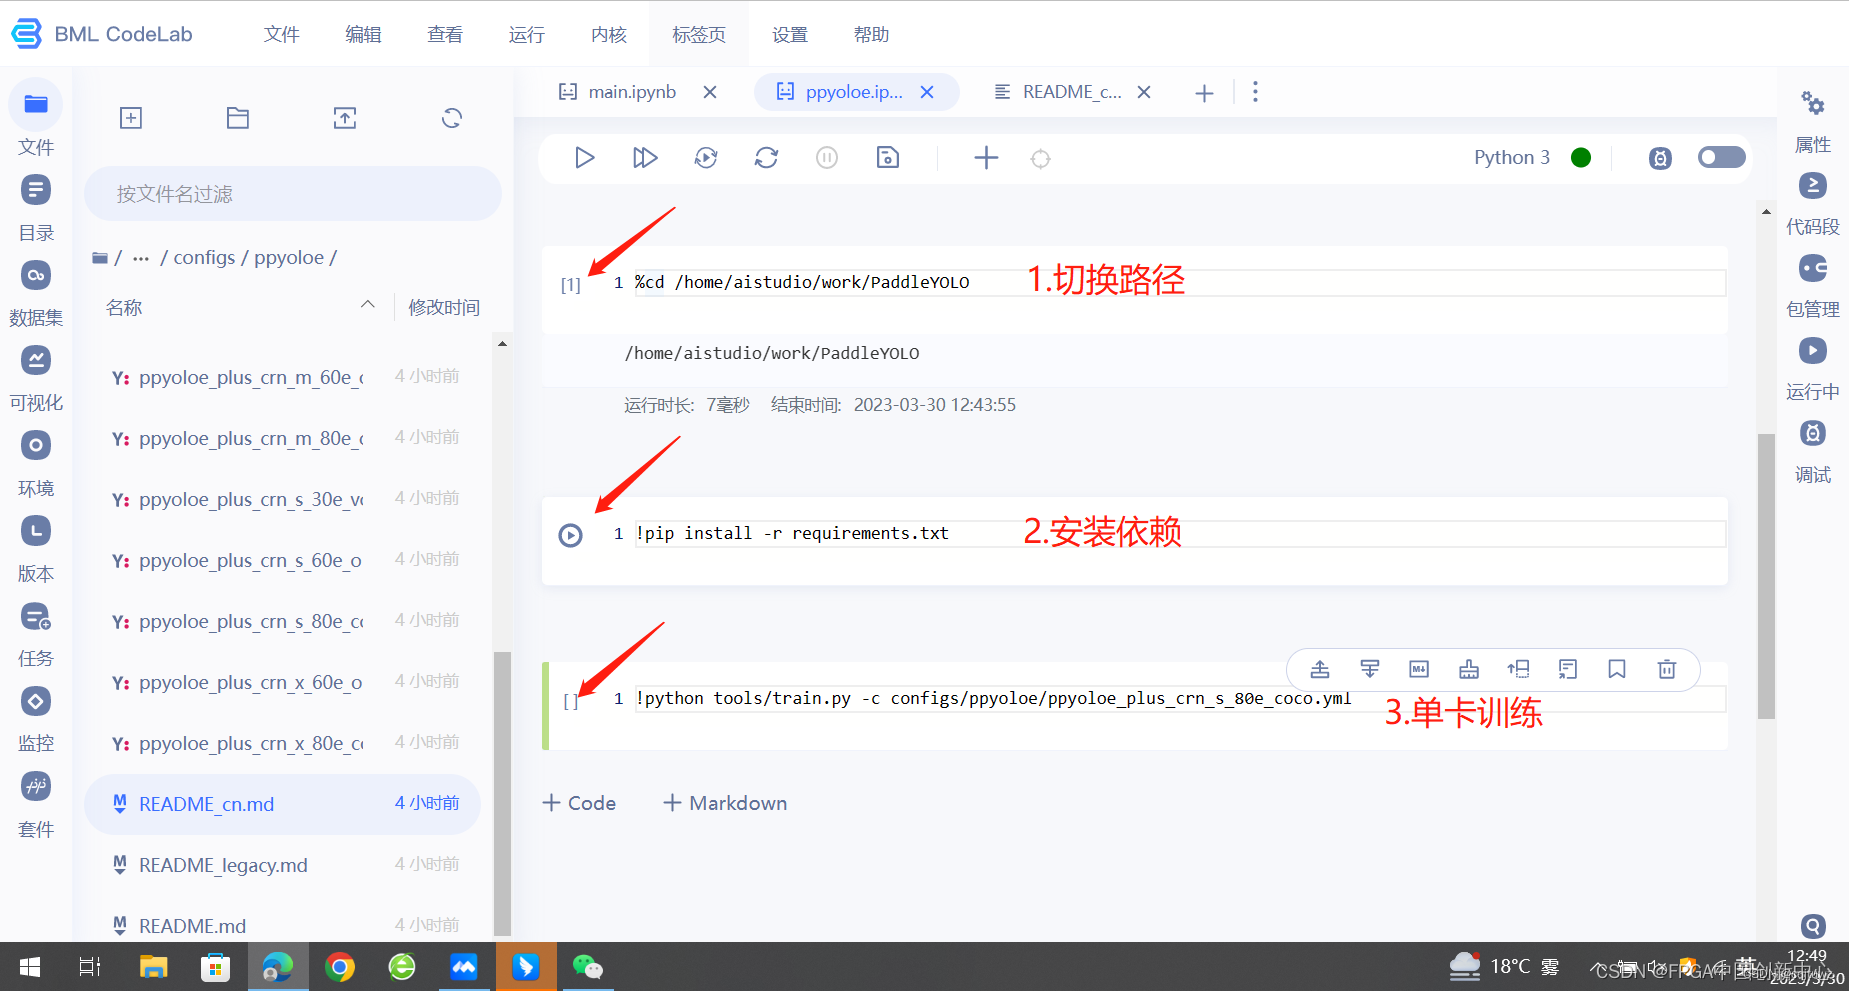The image size is (1849, 991).
Task: Expand the collapsed path ellipsis in breadcrumb
Action: [x=141, y=258]
